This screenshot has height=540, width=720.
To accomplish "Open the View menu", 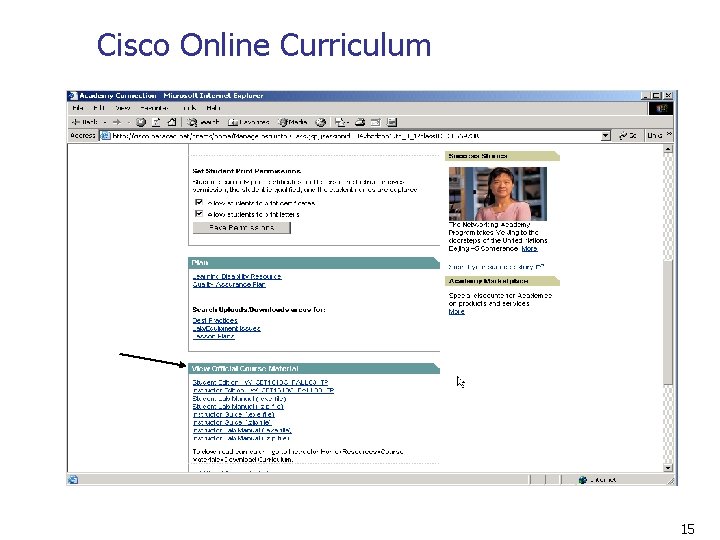I will click(x=122, y=108).
